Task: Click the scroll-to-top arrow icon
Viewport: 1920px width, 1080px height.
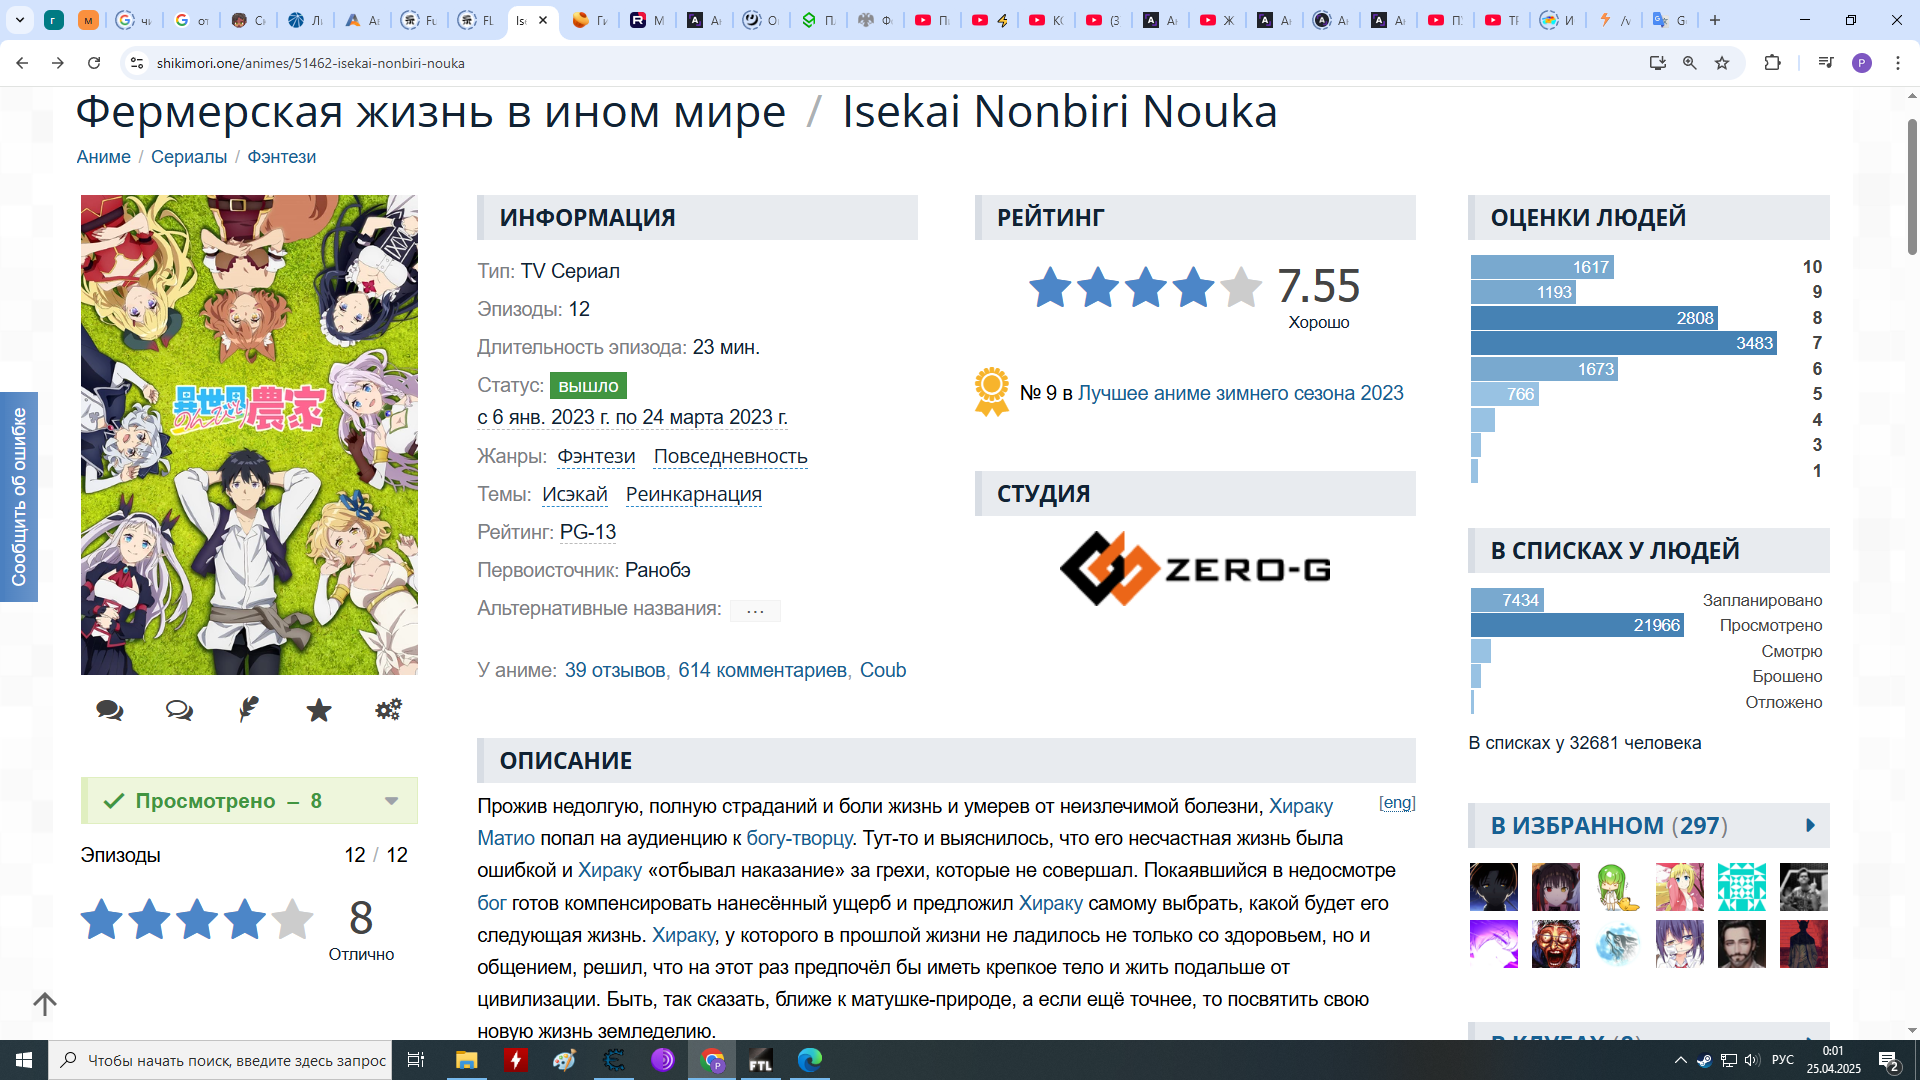Action: pyautogui.click(x=45, y=1003)
